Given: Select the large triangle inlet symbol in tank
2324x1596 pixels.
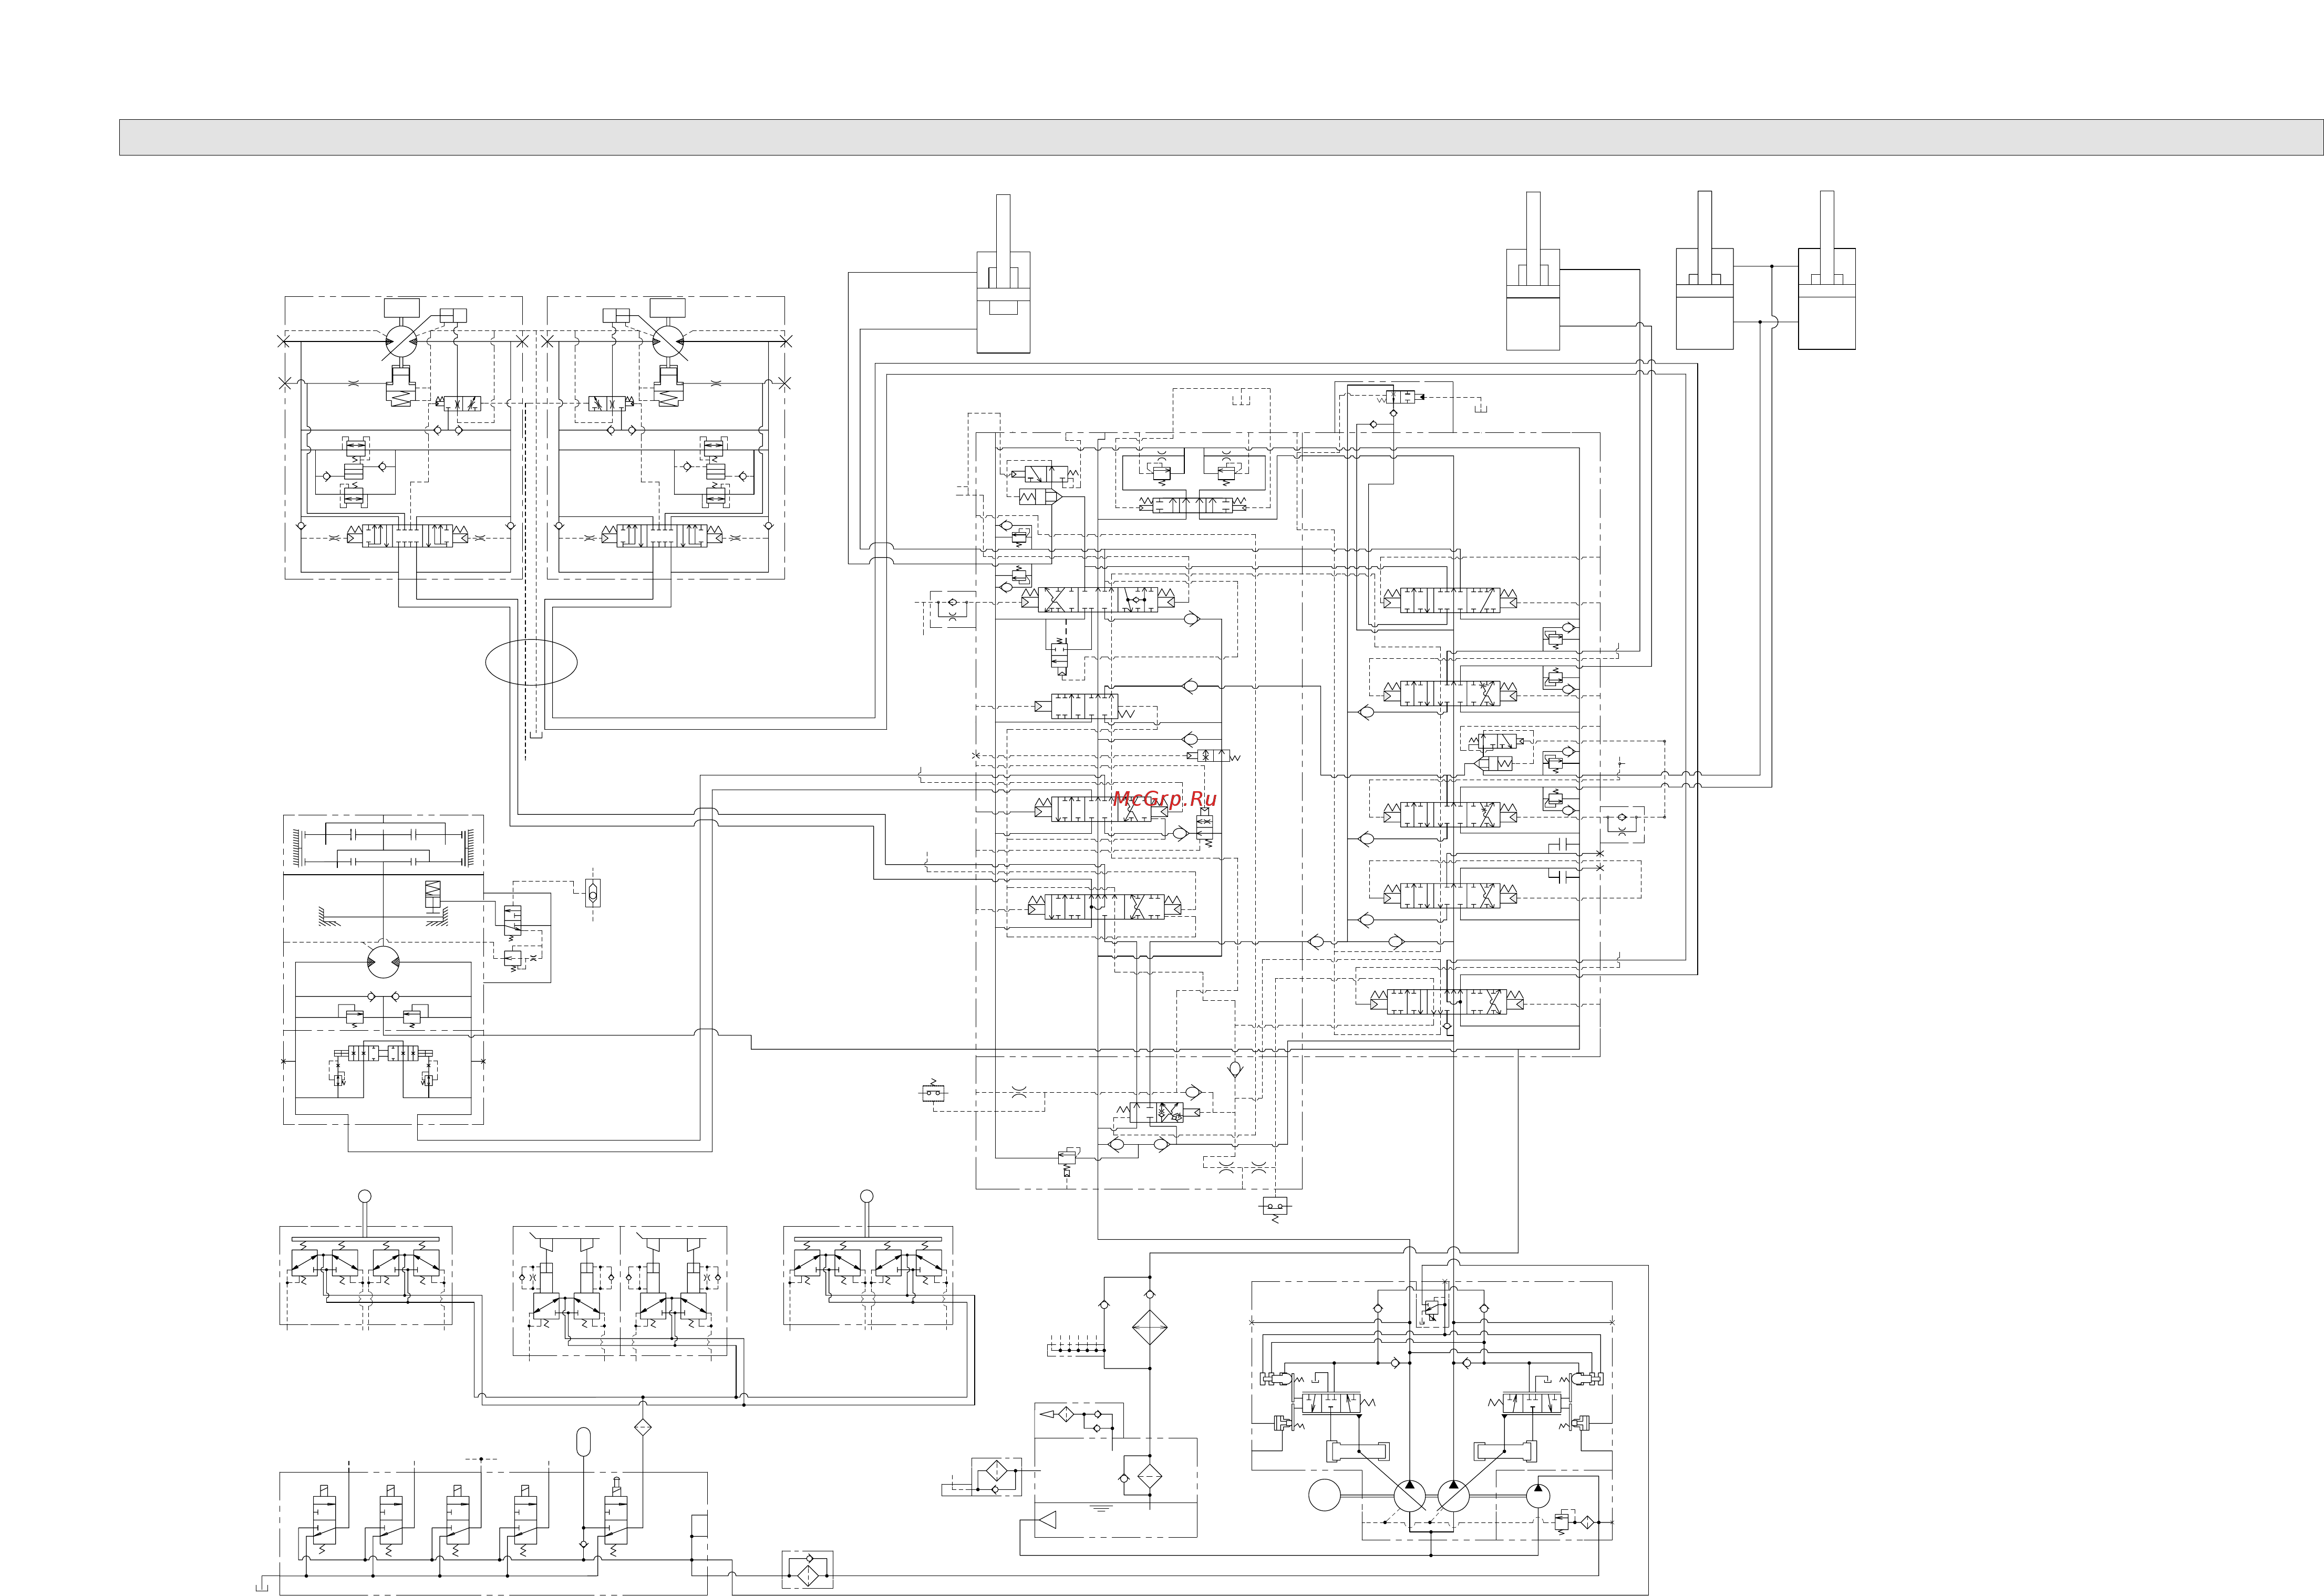Looking at the screenshot, I should pos(1048,1521).
